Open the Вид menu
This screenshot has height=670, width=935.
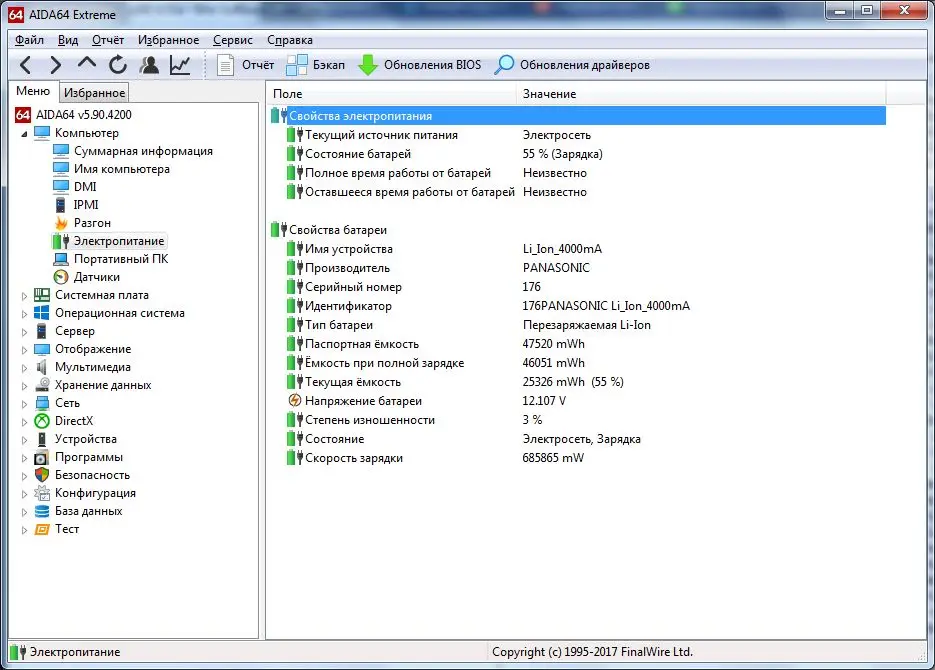(68, 40)
